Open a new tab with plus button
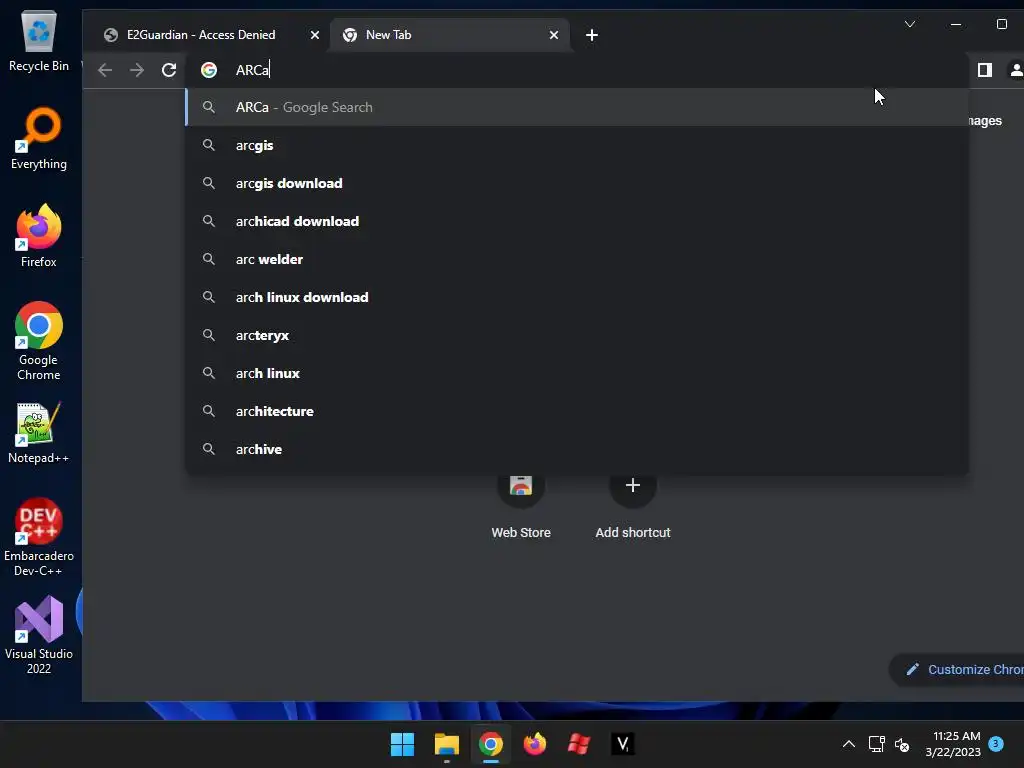Image resolution: width=1024 pixels, height=768 pixels. click(x=592, y=35)
